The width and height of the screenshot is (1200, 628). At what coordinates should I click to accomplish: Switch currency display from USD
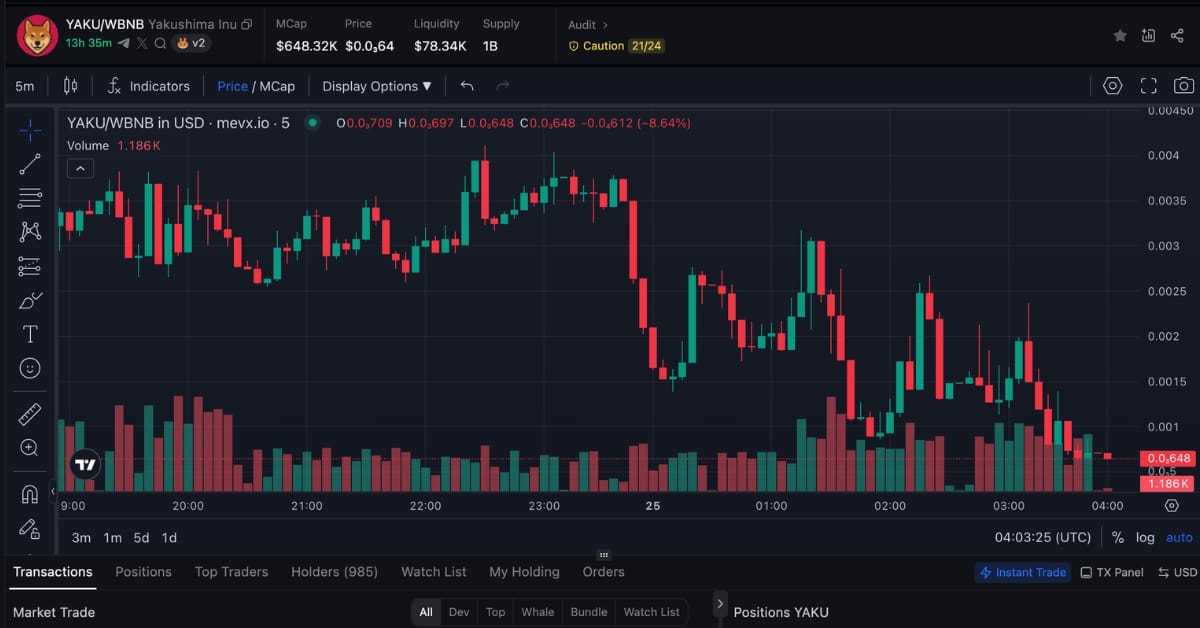[1177, 573]
